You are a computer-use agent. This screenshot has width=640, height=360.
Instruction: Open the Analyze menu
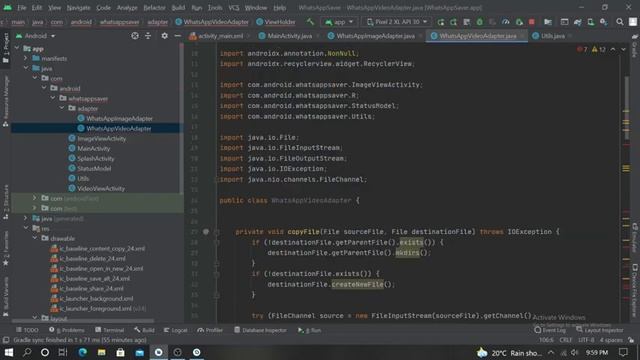click(127, 8)
